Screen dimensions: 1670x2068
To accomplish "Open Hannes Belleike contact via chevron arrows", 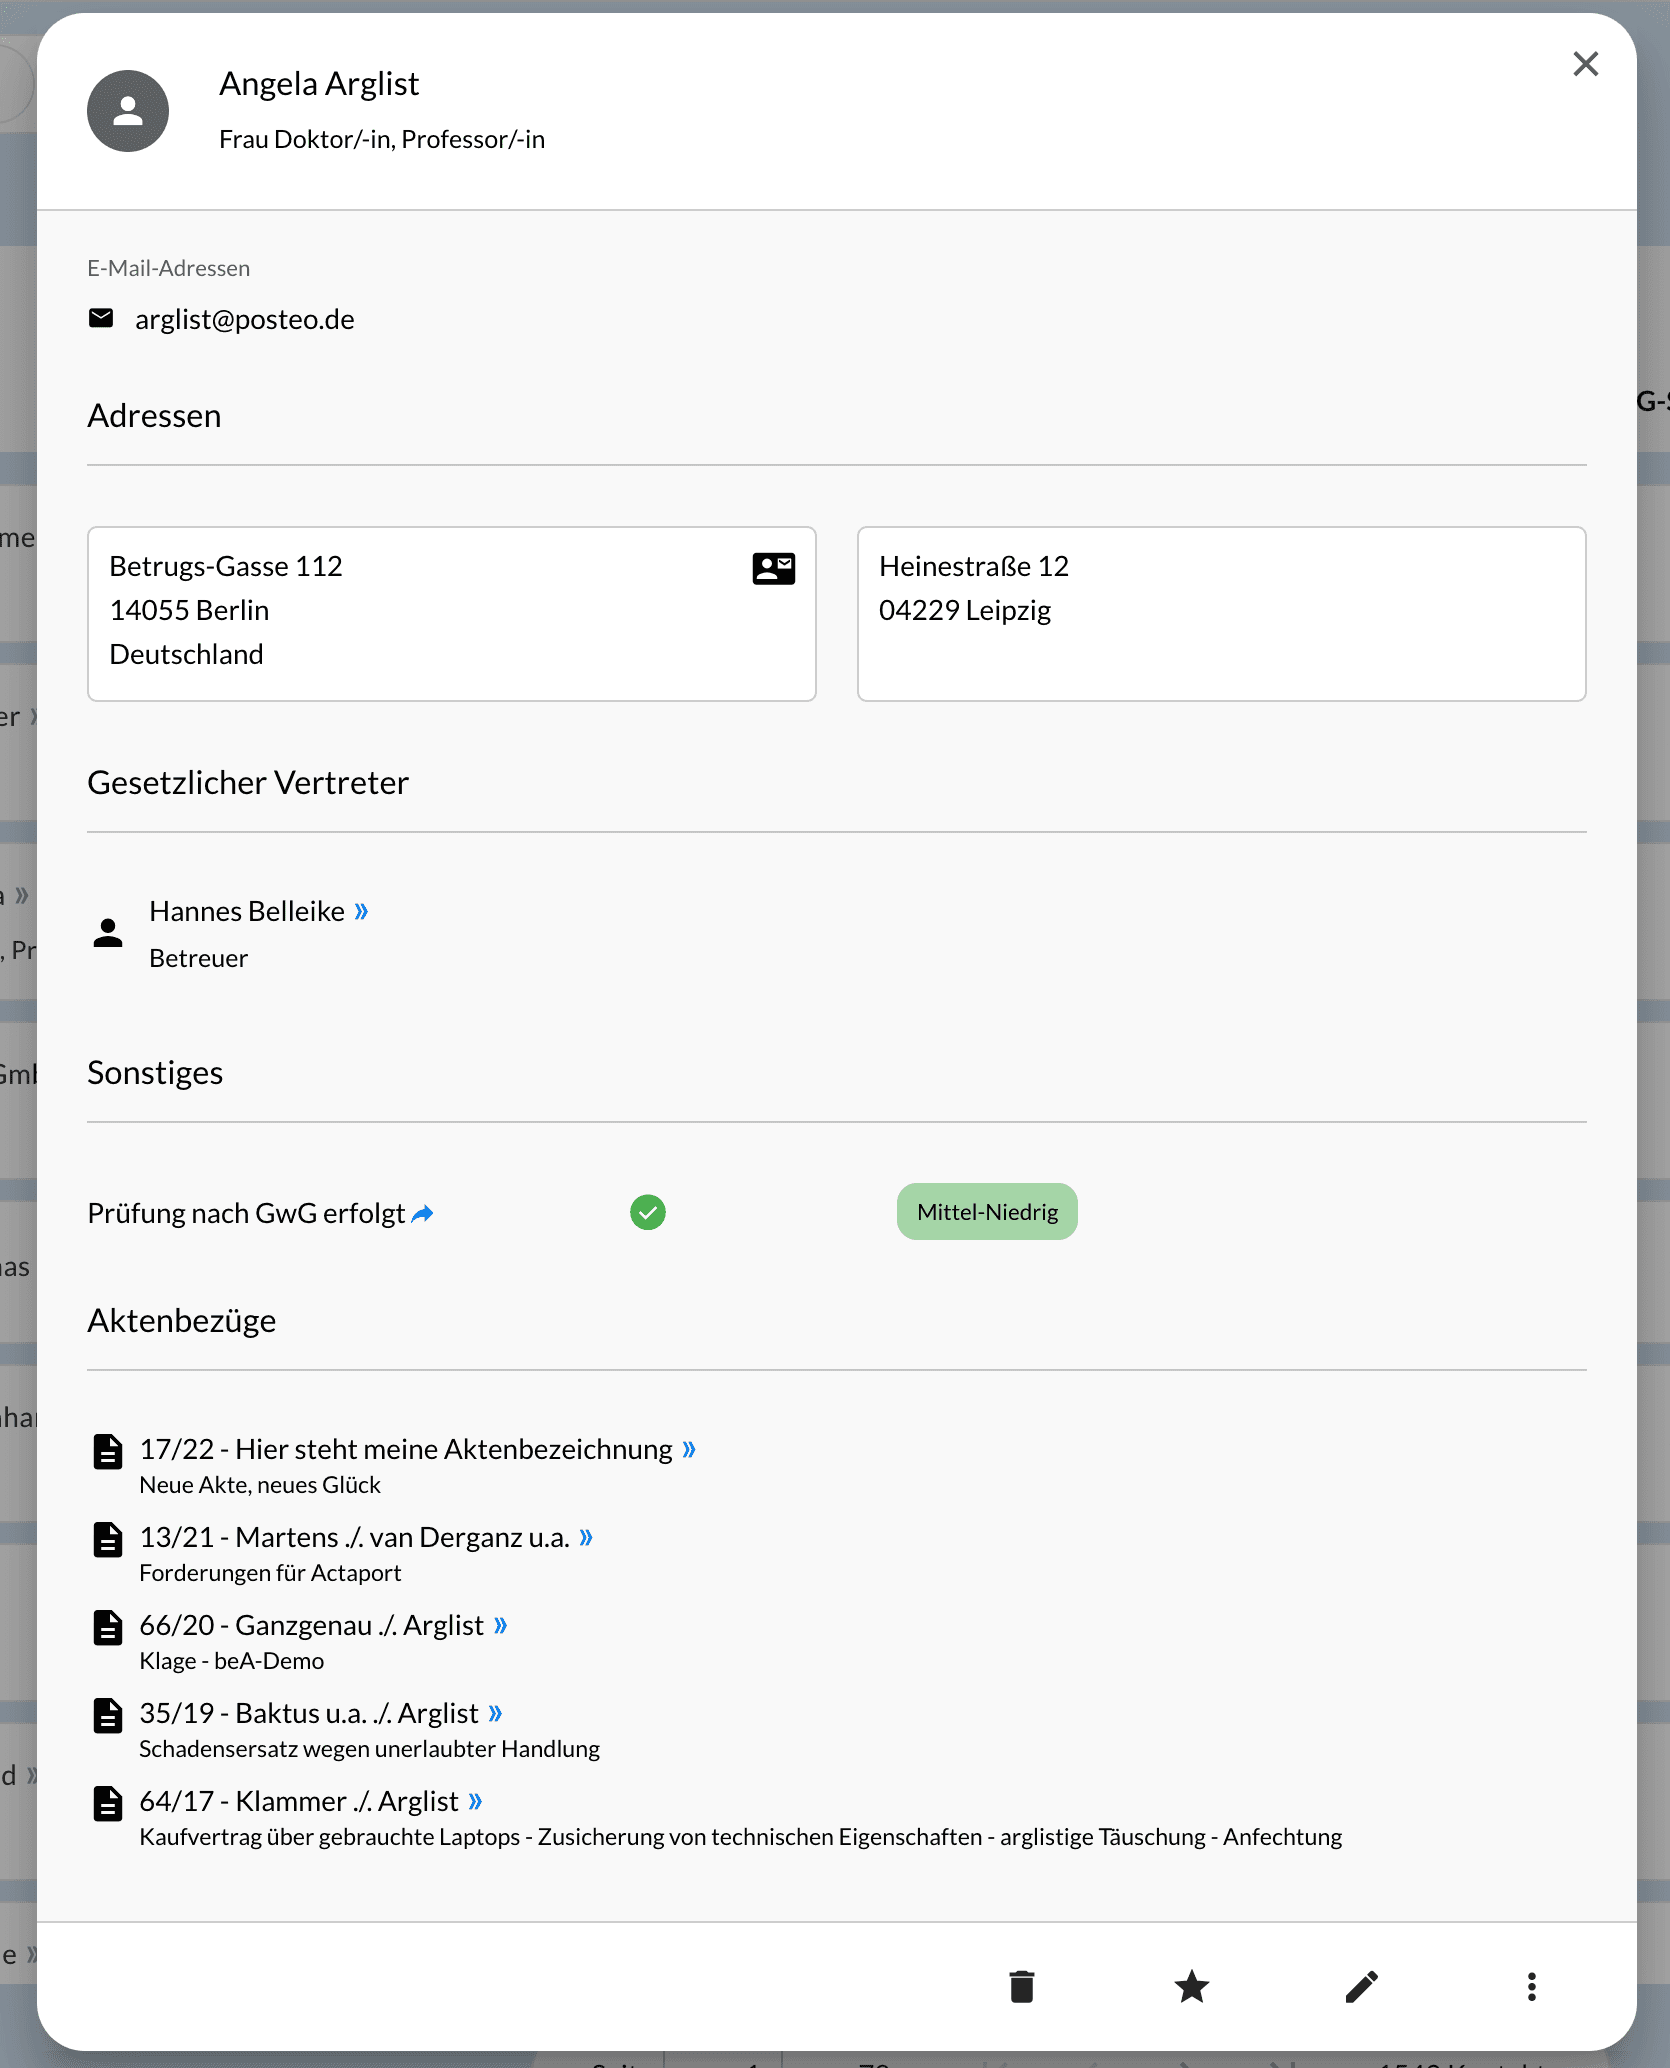I will click(x=361, y=912).
